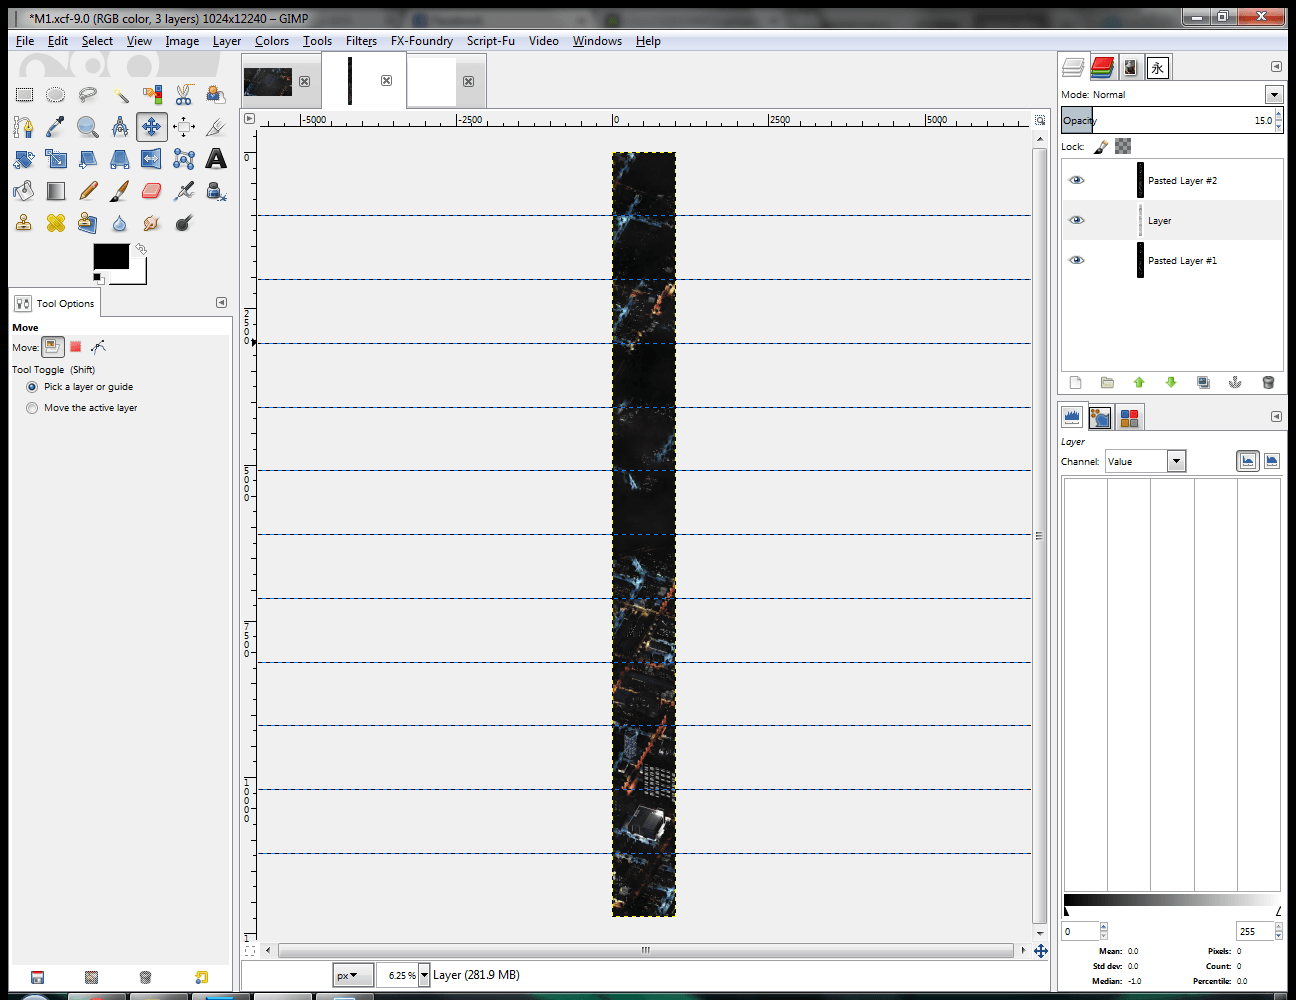The height and width of the screenshot is (1000, 1296).
Task: Select the Zoom magnifier tool
Action: click(x=88, y=127)
